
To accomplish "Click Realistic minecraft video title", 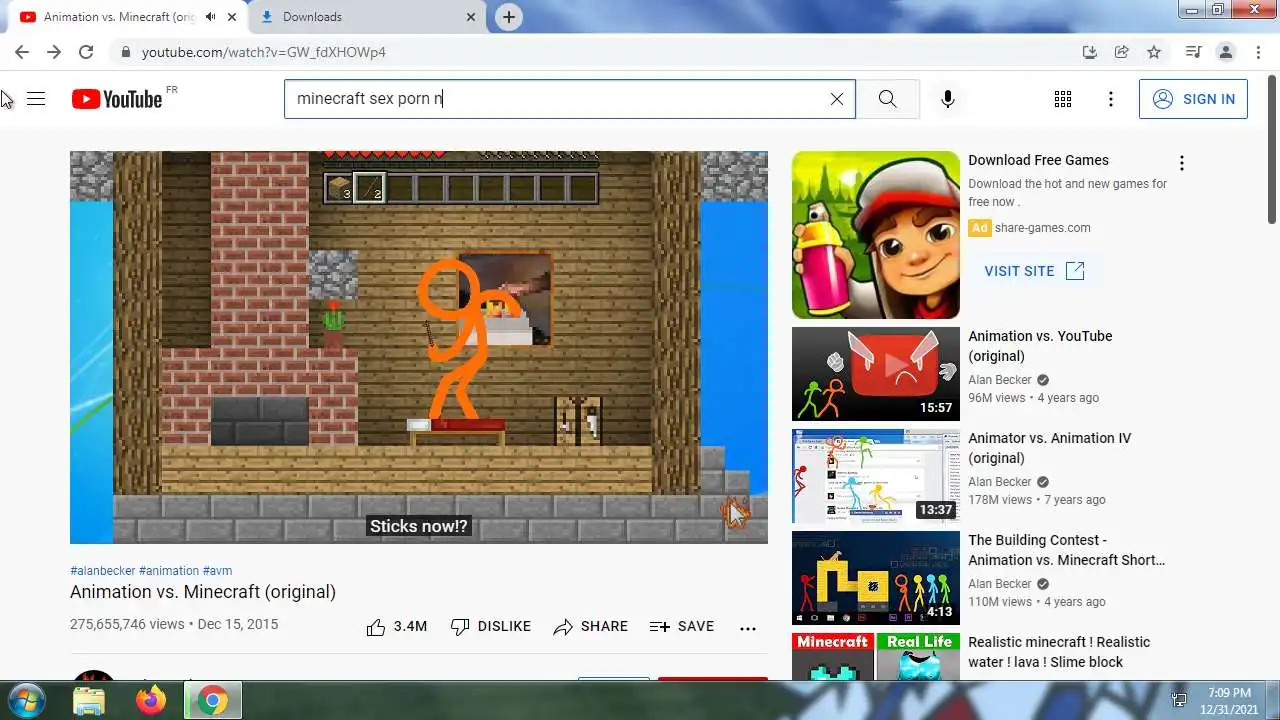I will [1059, 652].
